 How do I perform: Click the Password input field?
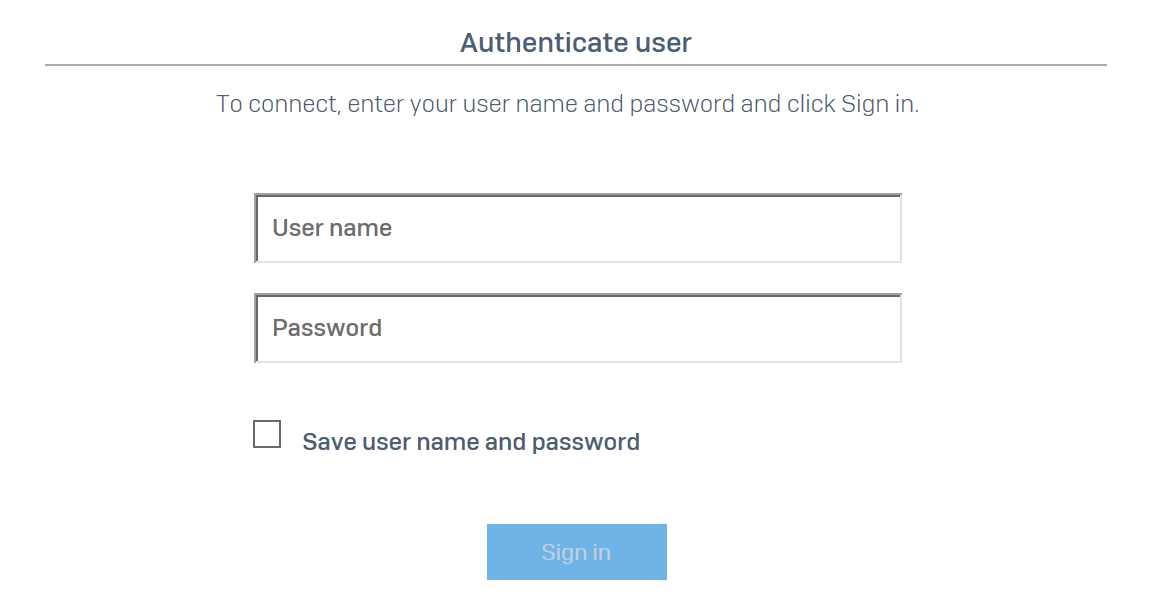tap(578, 328)
